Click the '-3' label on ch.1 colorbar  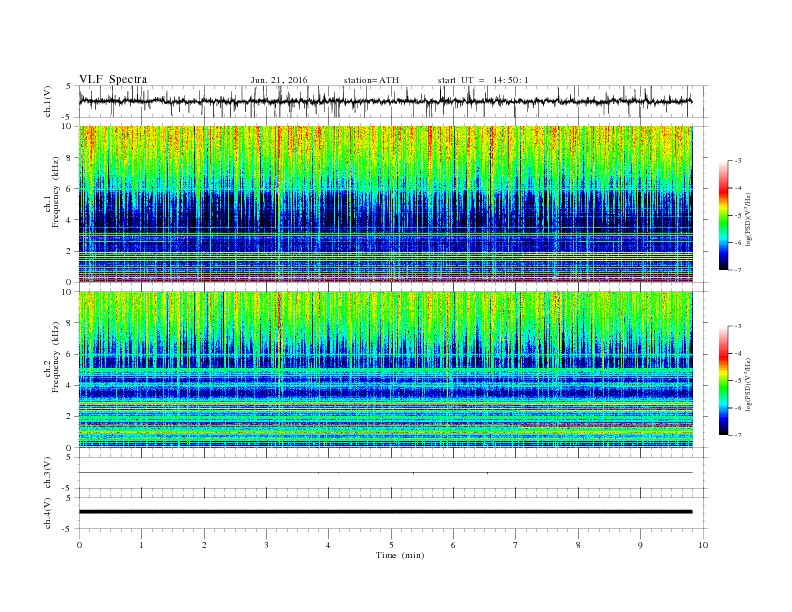click(x=738, y=161)
